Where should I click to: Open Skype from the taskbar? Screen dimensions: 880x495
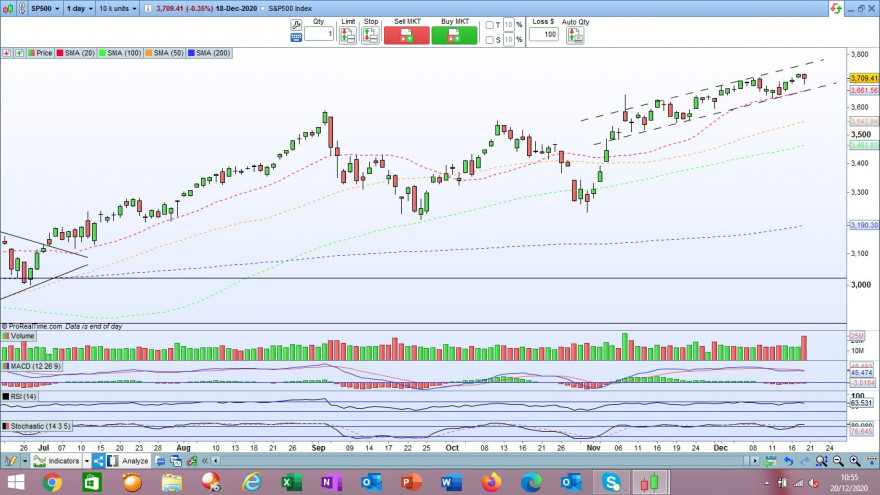coord(611,483)
